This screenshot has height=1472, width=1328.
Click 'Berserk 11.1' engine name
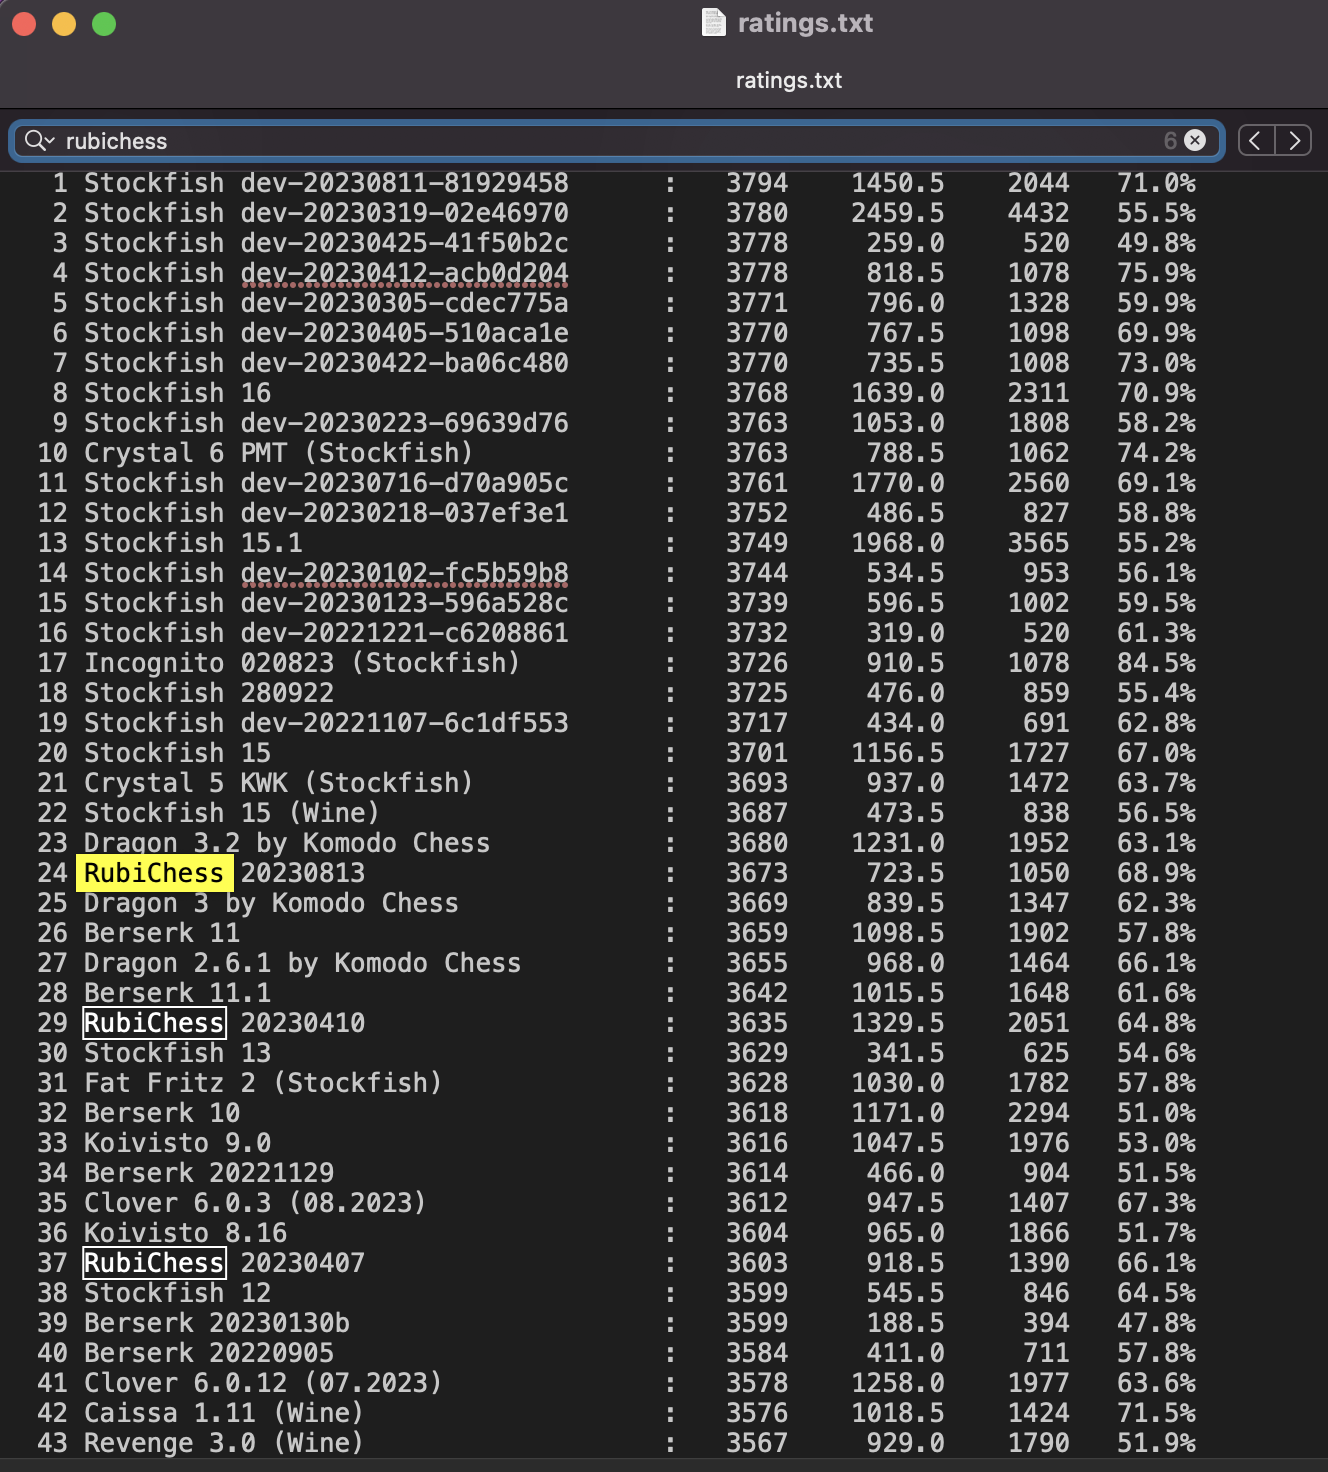[x=177, y=993]
